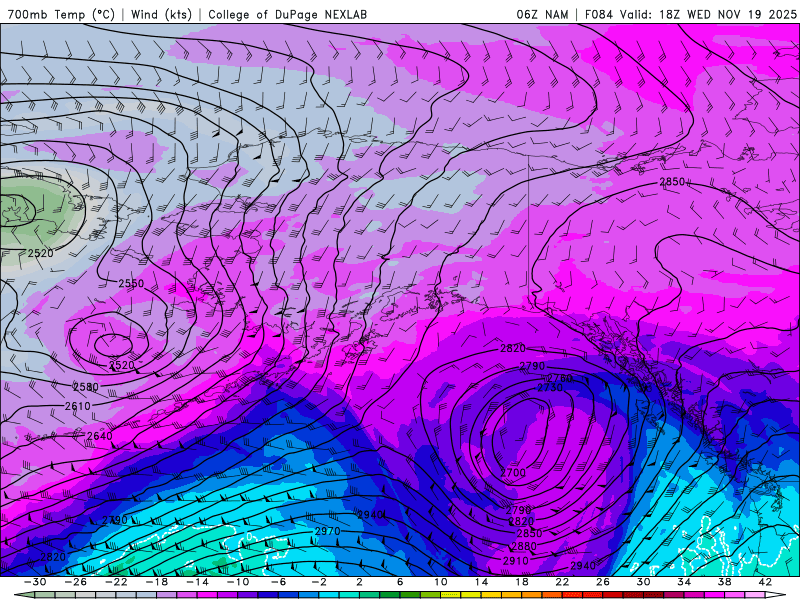The image size is (800, 600).
Task: Click the '700mb Temp (°C)' title text
Action: pyautogui.click(x=61, y=14)
